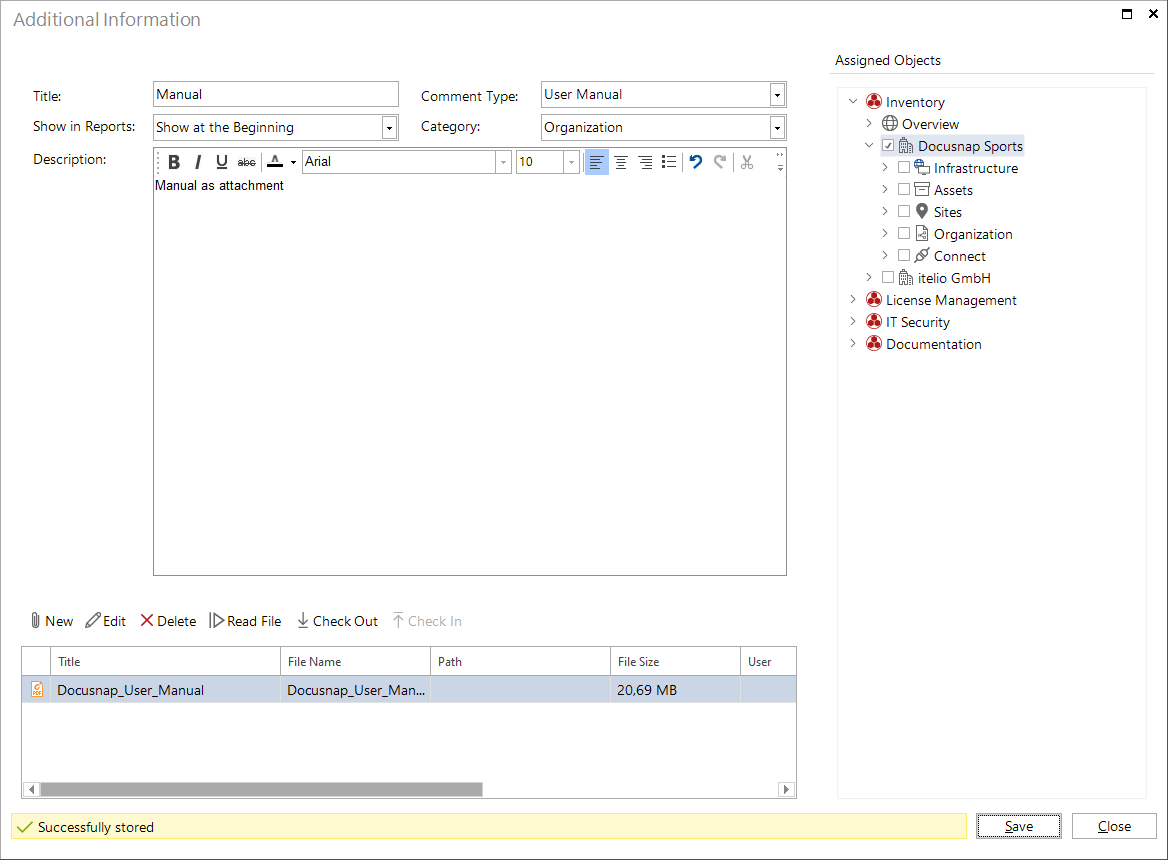Click into the Title input field

coord(276,95)
